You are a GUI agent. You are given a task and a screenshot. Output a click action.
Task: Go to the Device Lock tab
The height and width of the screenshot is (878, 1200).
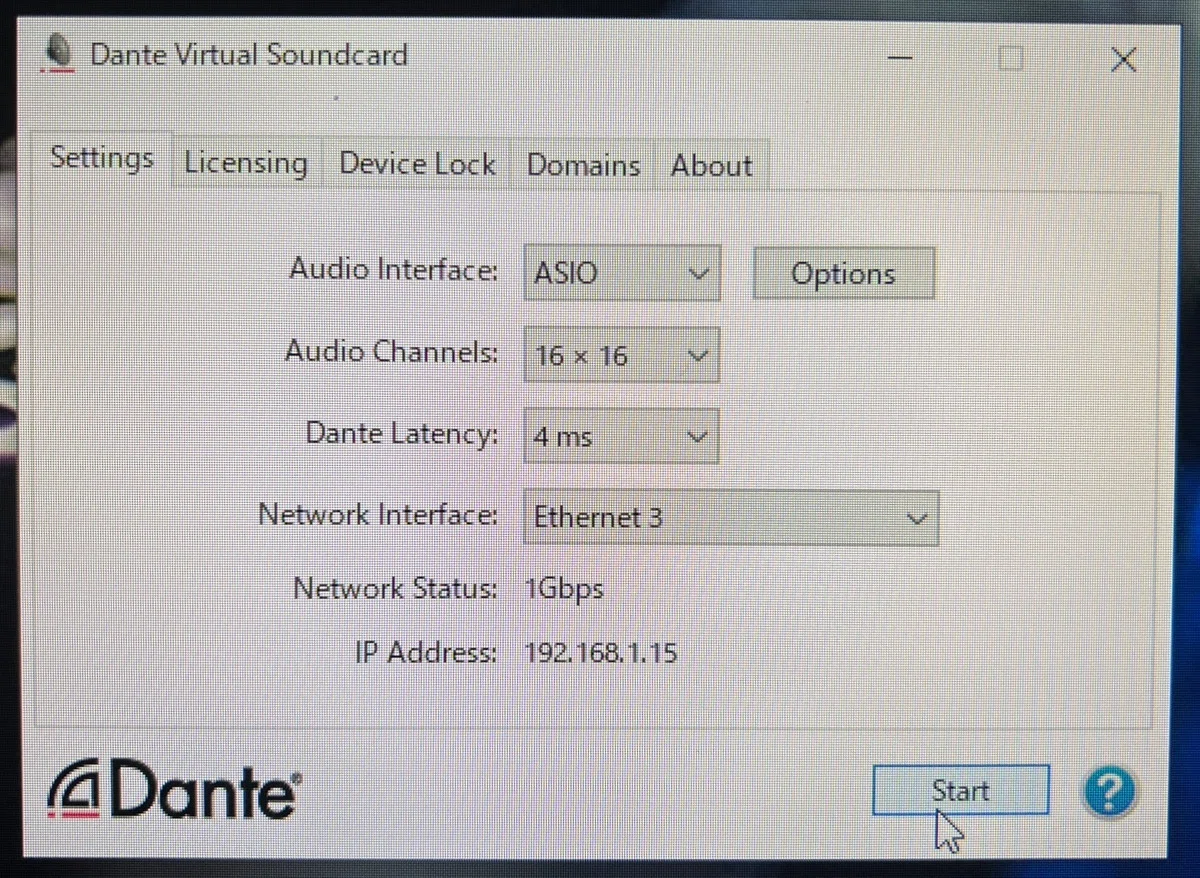(x=417, y=164)
